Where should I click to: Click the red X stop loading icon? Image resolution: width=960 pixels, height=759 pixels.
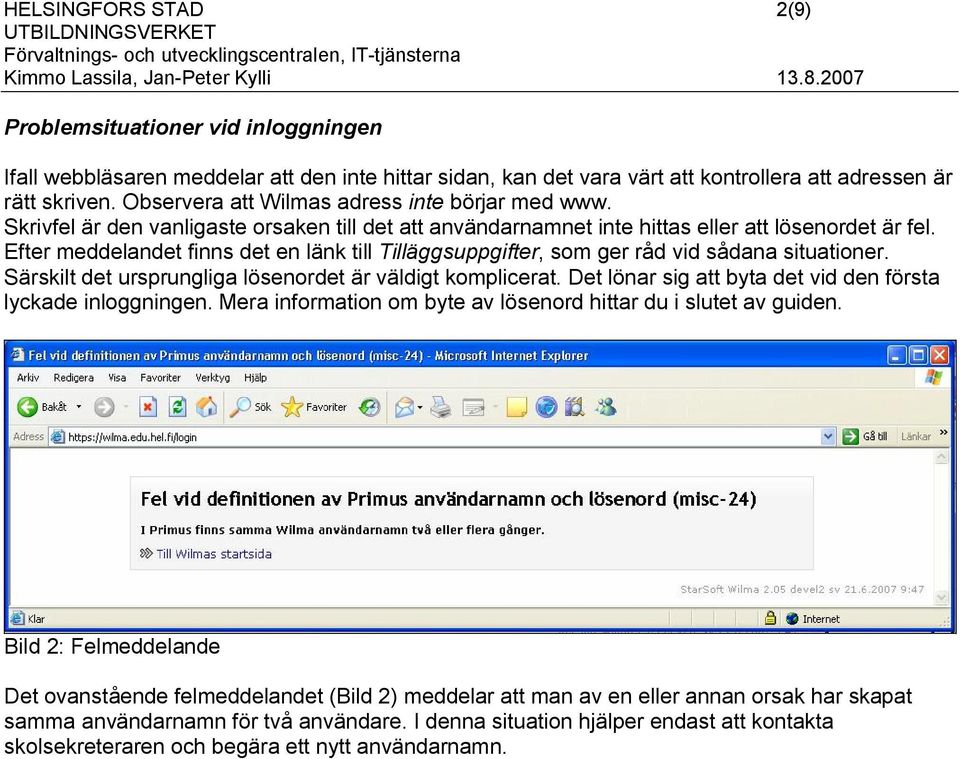148,407
